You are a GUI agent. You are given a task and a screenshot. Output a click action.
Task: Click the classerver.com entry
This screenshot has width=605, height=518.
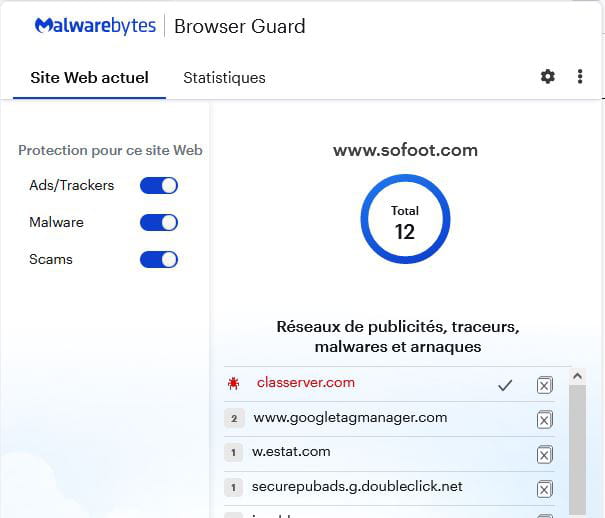coord(306,383)
